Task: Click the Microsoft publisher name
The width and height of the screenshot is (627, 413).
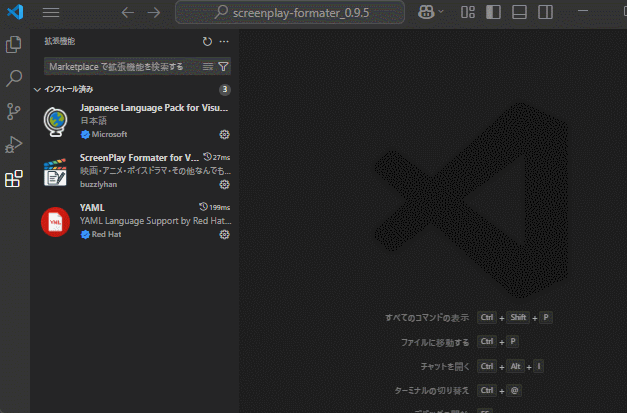Action: point(109,134)
